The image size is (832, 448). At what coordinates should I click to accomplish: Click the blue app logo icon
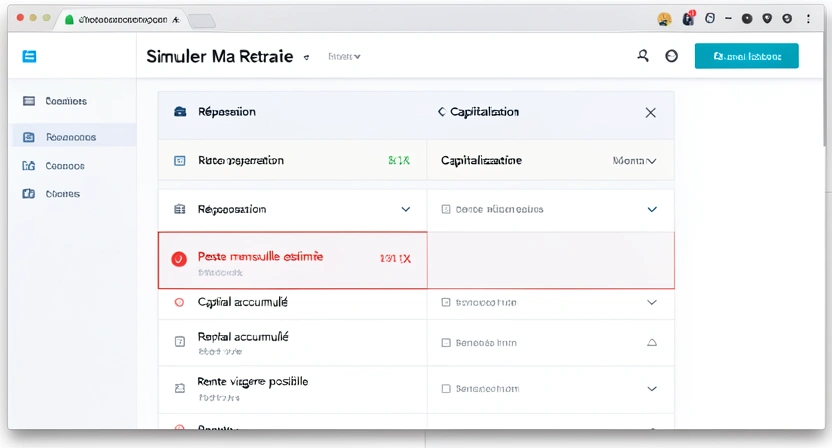(x=29, y=56)
